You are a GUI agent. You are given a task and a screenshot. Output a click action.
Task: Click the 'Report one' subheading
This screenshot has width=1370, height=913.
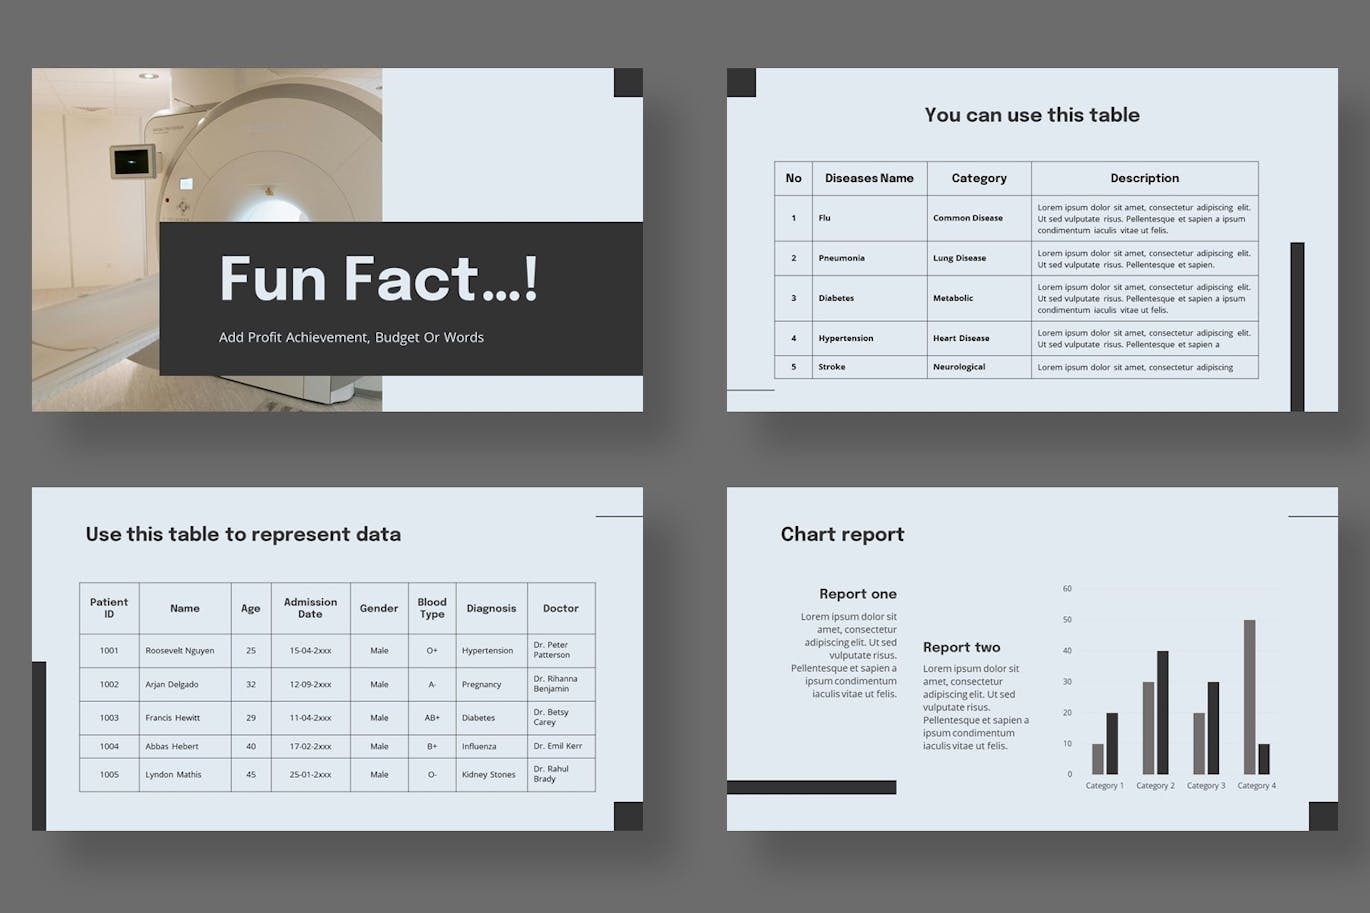pos(858,594)
